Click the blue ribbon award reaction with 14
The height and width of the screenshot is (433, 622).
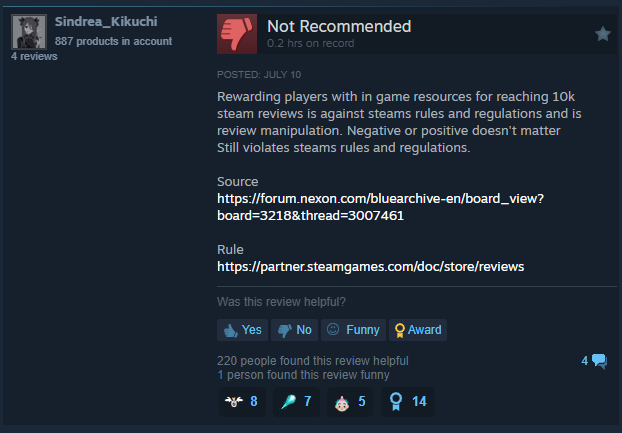408,402
